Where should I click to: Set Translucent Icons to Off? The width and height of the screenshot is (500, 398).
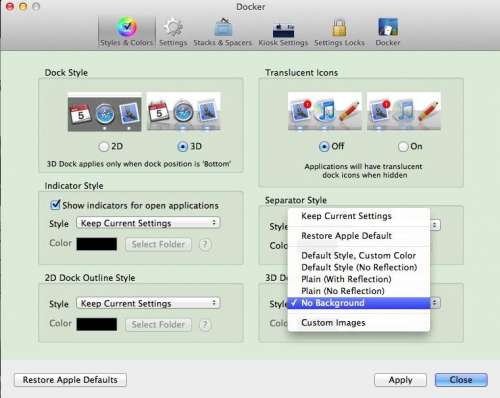click(324, 147)
